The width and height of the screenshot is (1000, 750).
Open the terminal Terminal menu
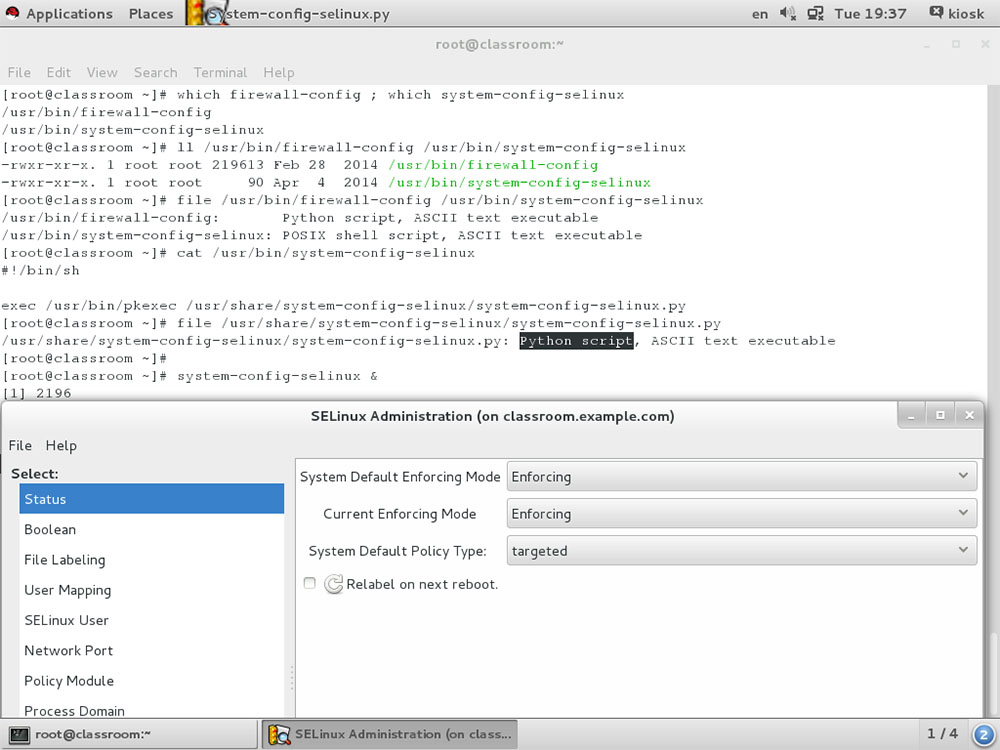click(x=220, y=73)
